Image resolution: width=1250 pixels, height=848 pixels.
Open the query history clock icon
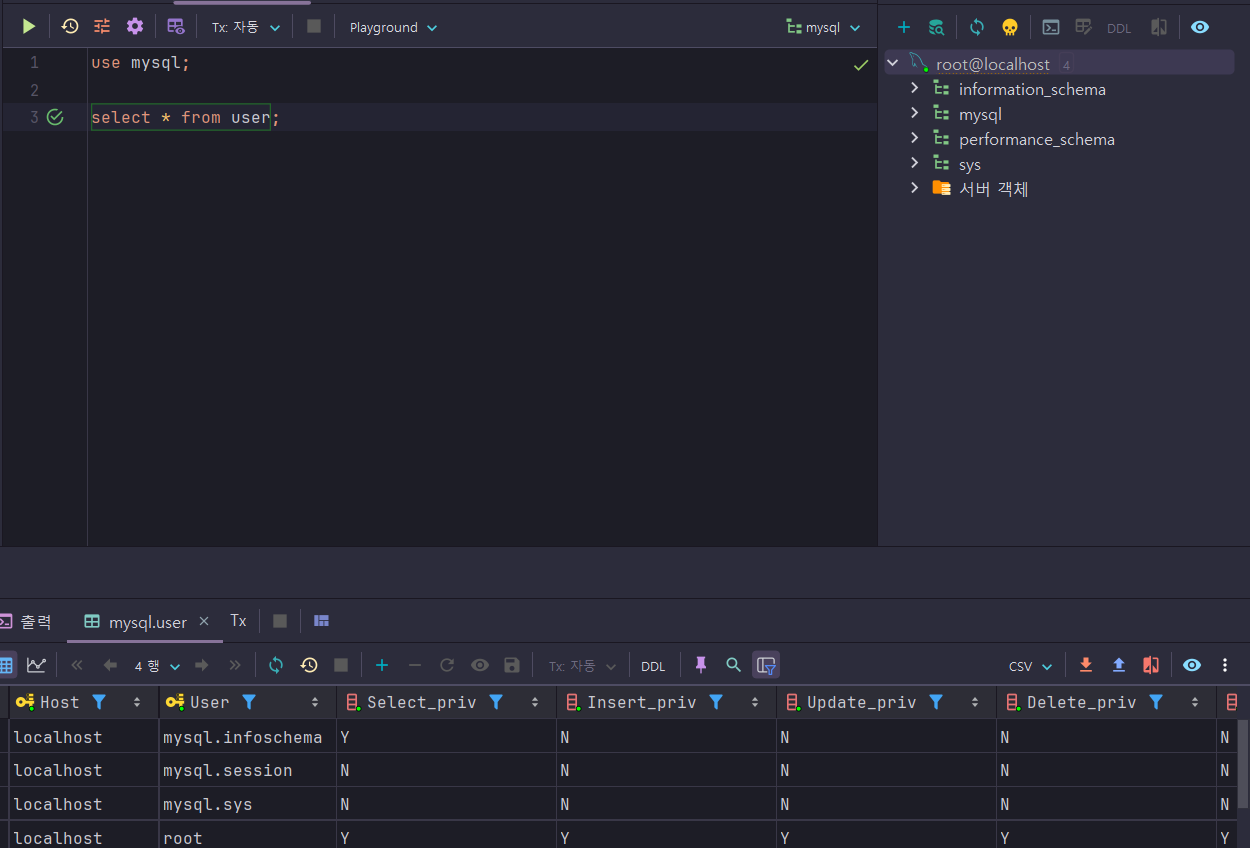coord(70,27)
